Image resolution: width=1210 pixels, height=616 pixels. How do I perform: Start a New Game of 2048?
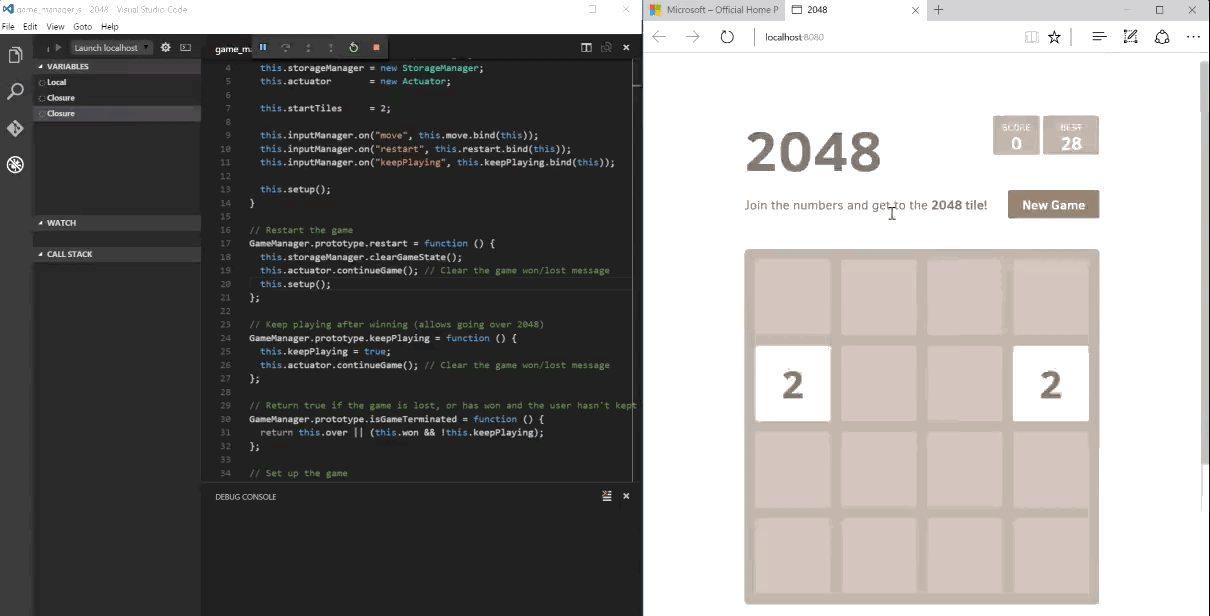[1053, 204]
